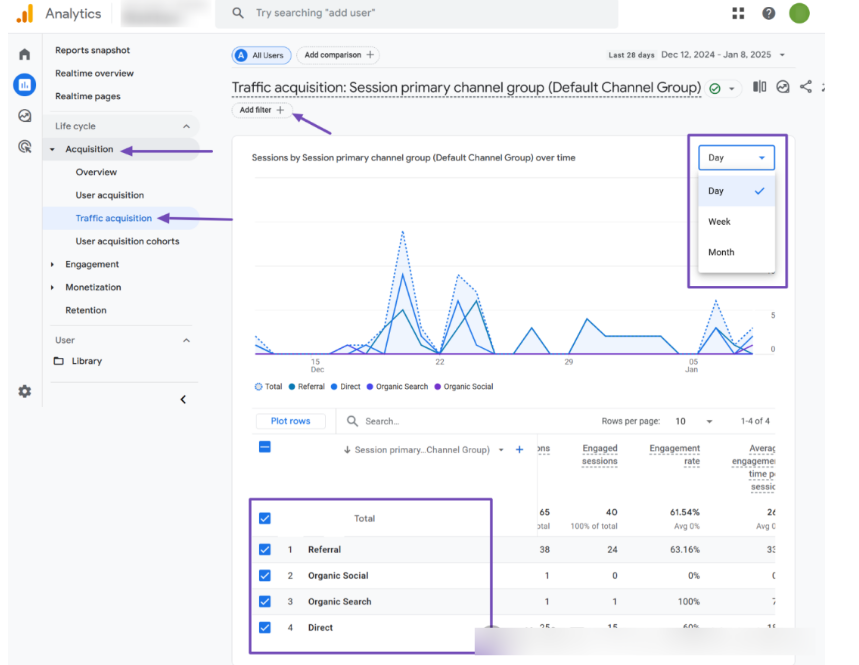859x665 pixels.
Task: Open the Rows per page dropdown
Action: tap(695, 421)
